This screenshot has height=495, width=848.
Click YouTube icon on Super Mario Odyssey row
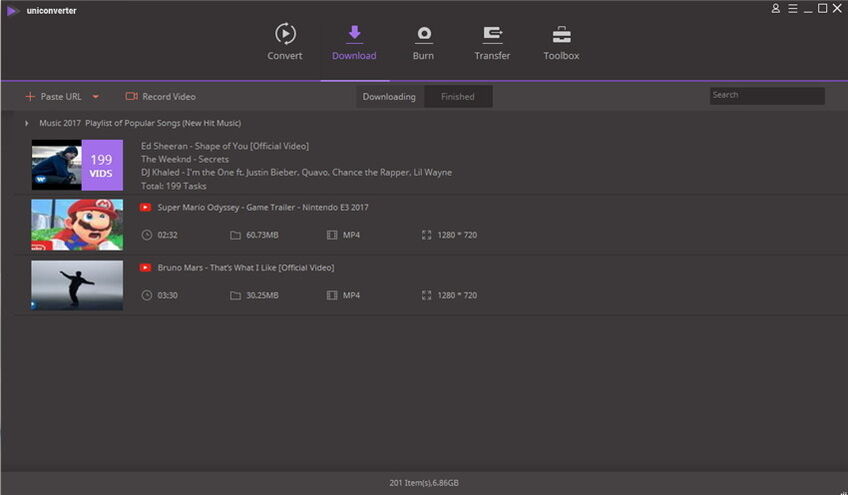(x=145, y=207)
